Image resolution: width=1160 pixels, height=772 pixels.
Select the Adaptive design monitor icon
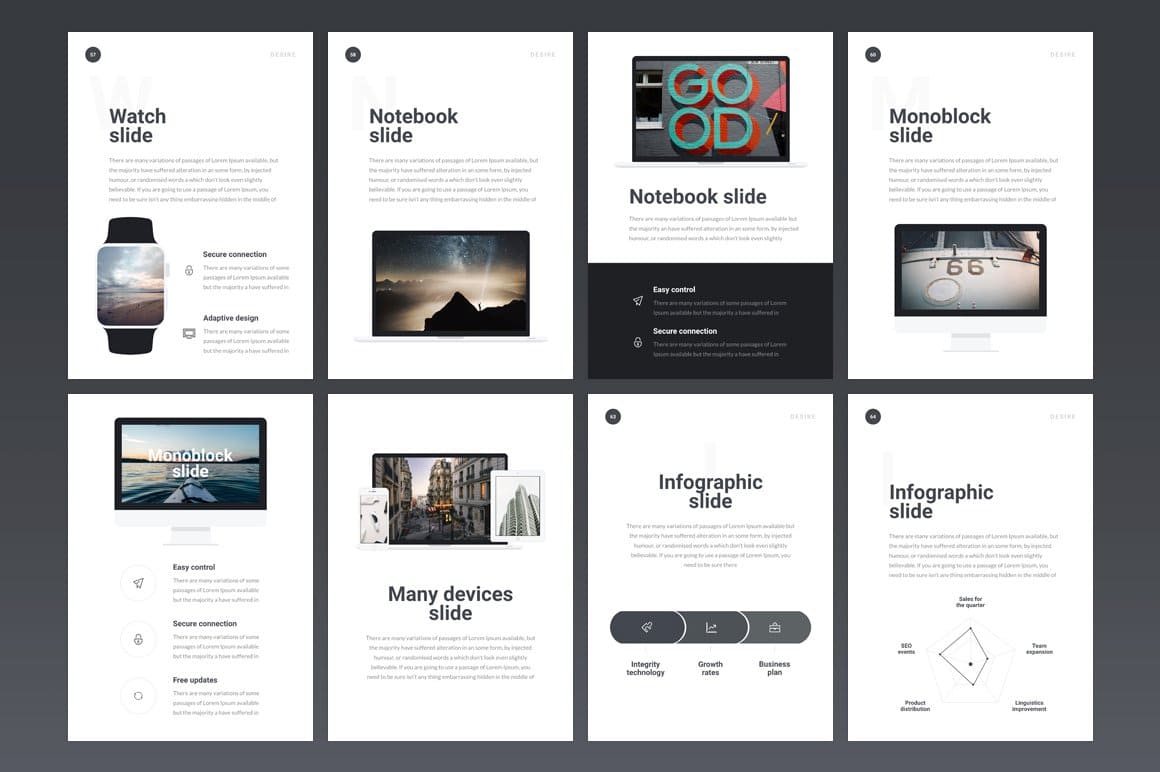point(188,333)
